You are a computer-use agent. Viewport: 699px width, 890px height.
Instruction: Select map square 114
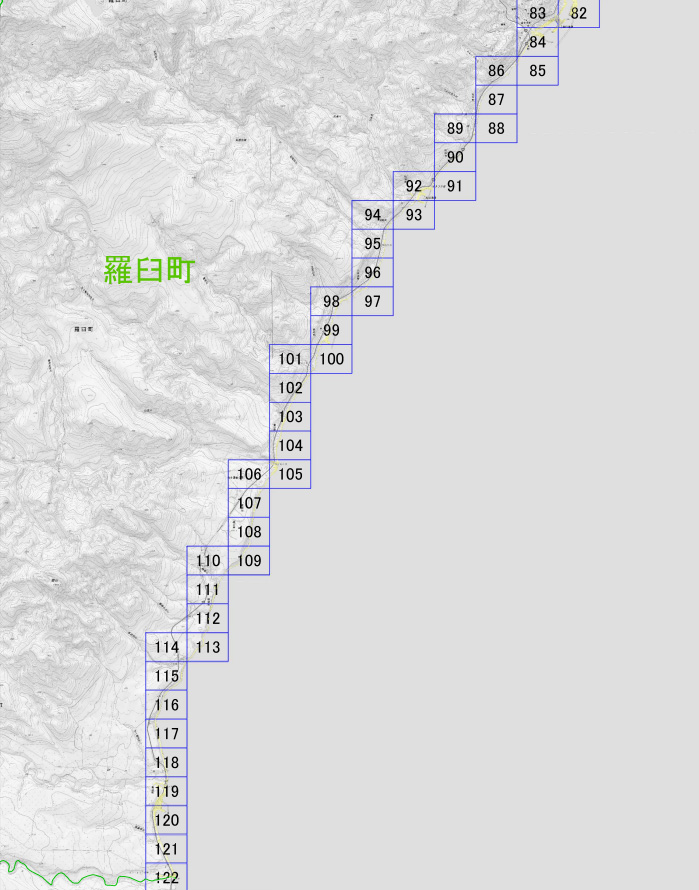point(166,647)
